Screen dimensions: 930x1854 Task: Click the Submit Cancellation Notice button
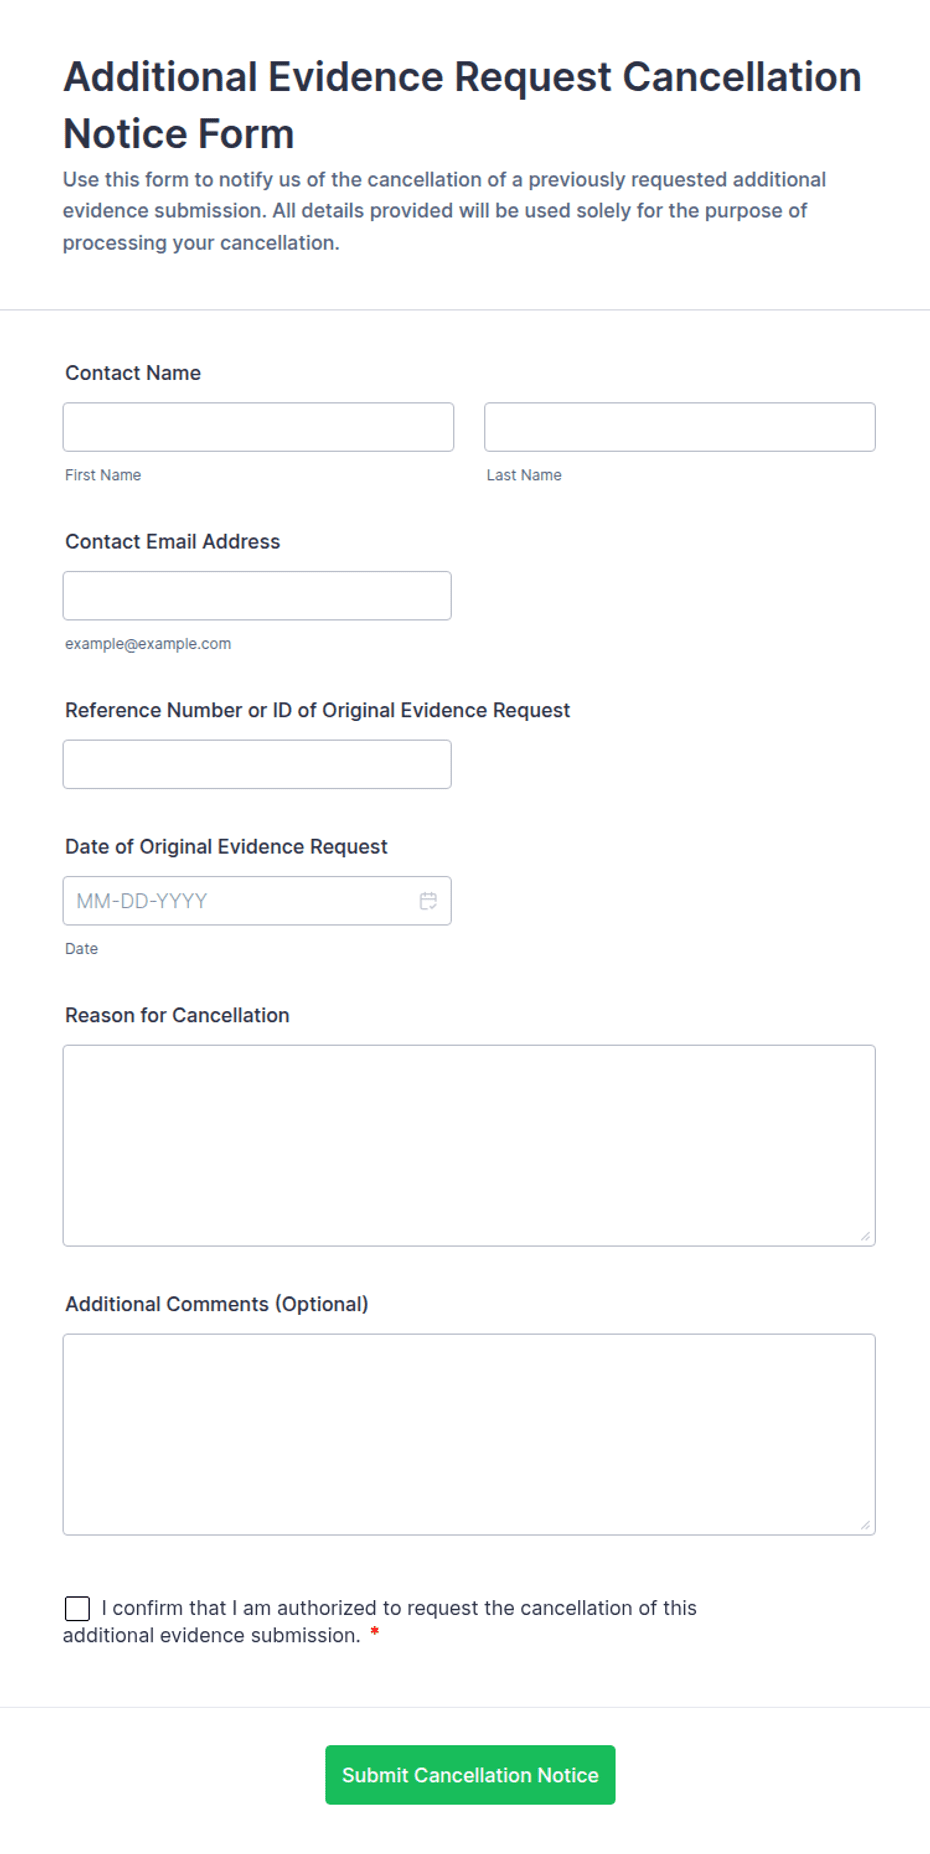pos(470,1775)
